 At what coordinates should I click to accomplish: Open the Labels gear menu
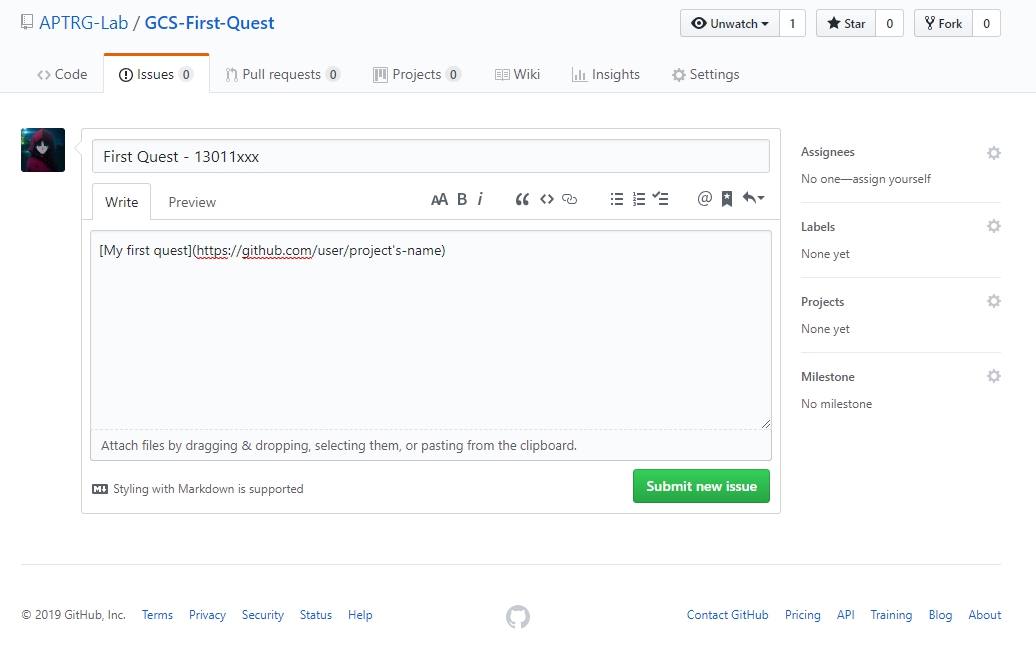994,227
